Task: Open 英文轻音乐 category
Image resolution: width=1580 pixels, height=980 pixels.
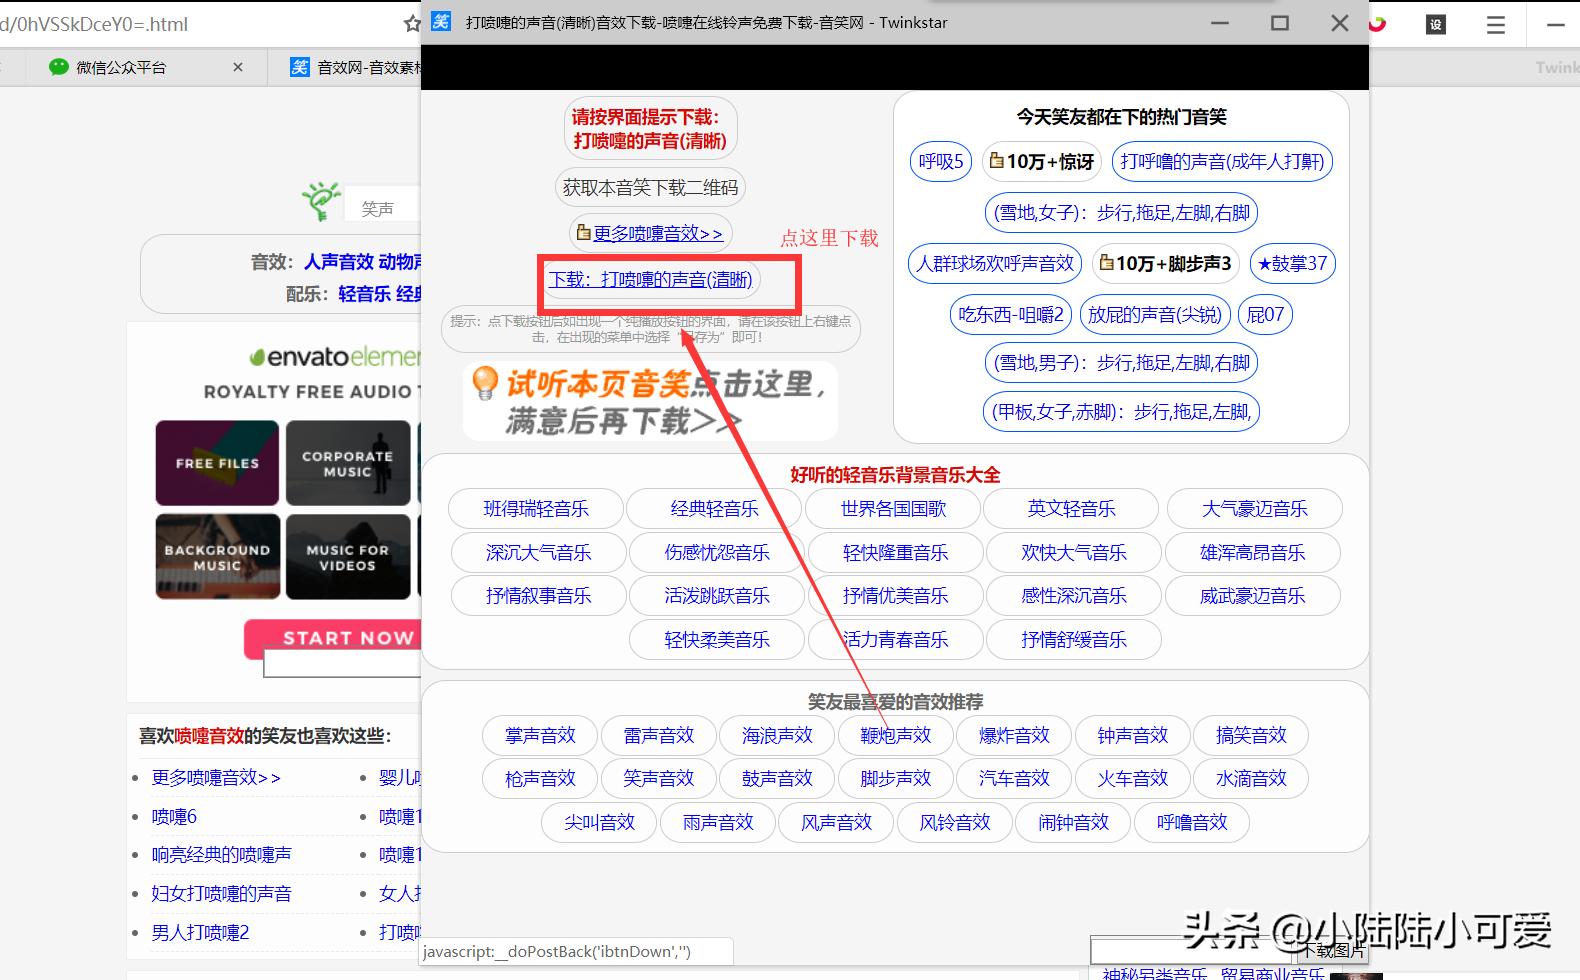Action: pyautogui.click(x=1071, y=509)
